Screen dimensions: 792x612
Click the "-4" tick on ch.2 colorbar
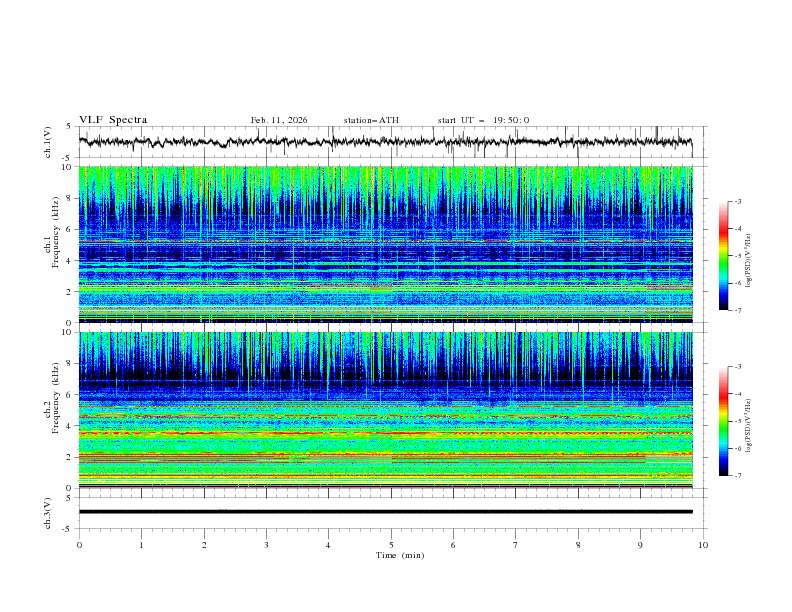point(737,394)
